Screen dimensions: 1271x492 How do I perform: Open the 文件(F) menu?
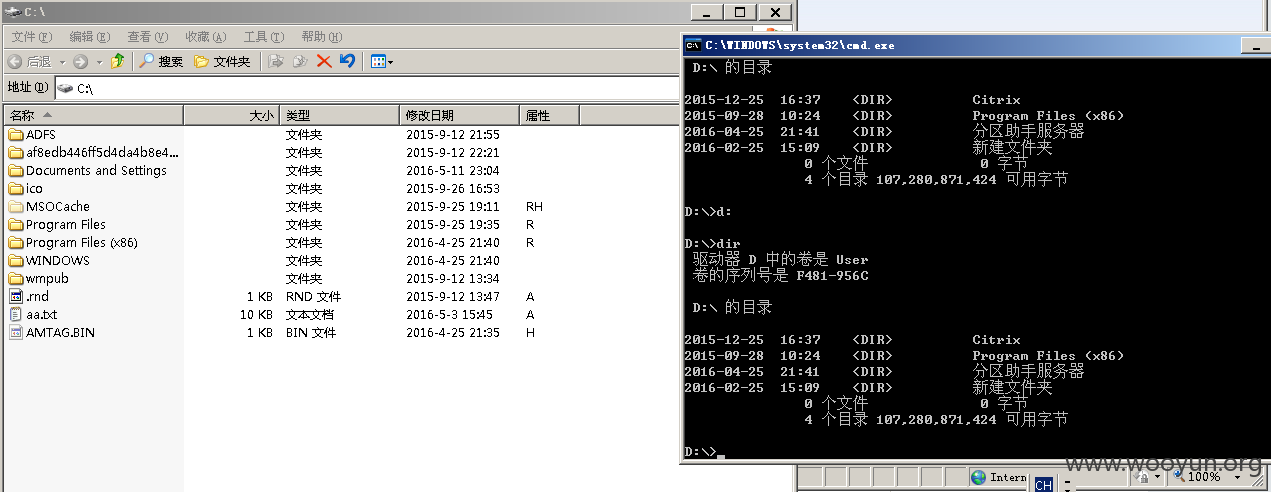[x=31, y=36]
